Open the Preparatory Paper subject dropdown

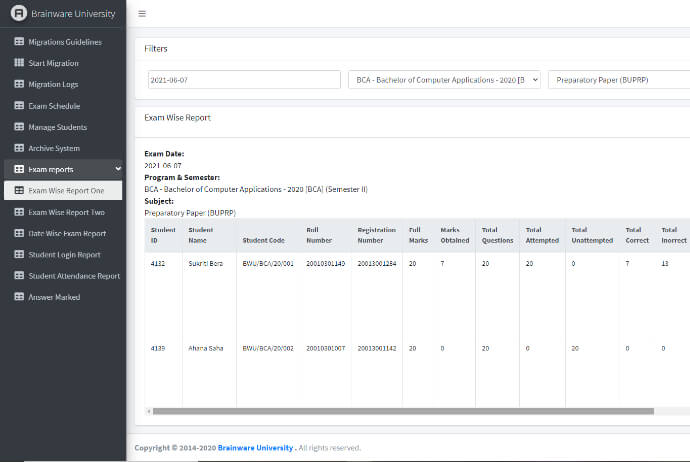pos(618,79)
